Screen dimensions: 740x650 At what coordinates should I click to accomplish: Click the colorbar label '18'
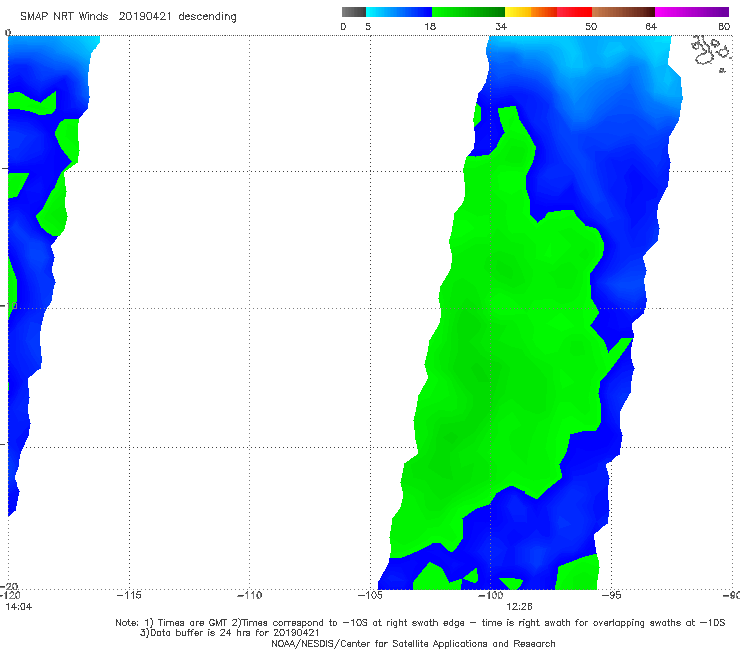click(429, 26)
